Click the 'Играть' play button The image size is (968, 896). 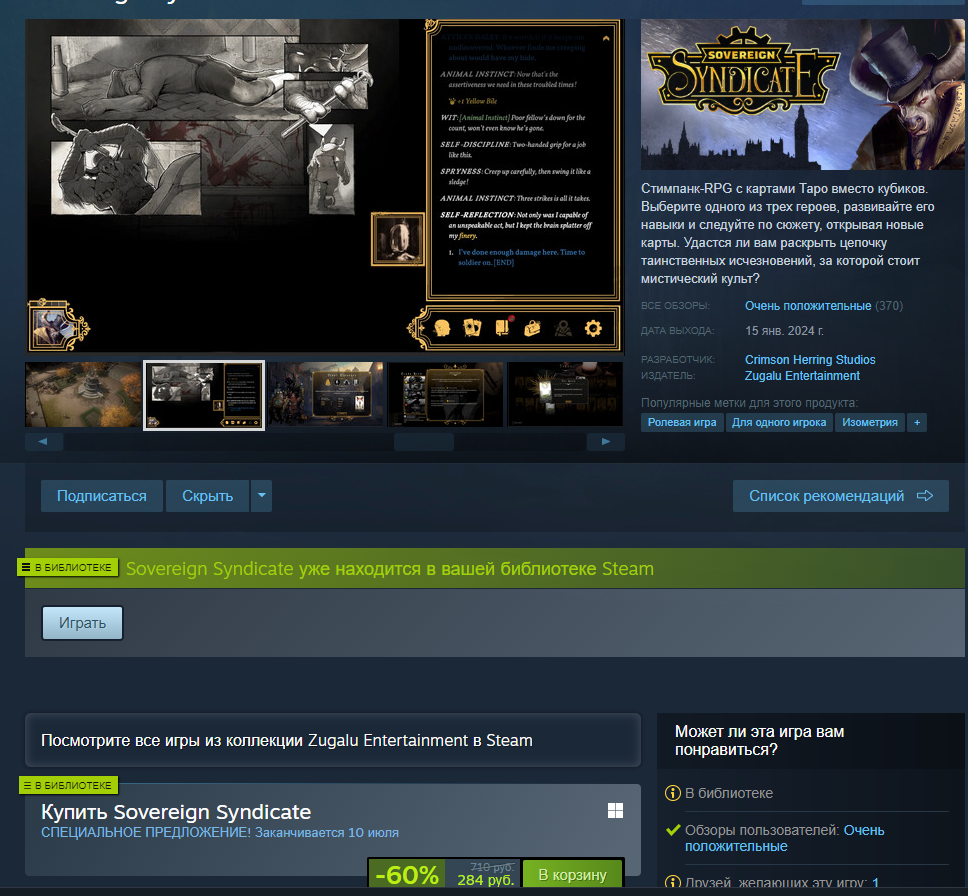click(82, 623)
